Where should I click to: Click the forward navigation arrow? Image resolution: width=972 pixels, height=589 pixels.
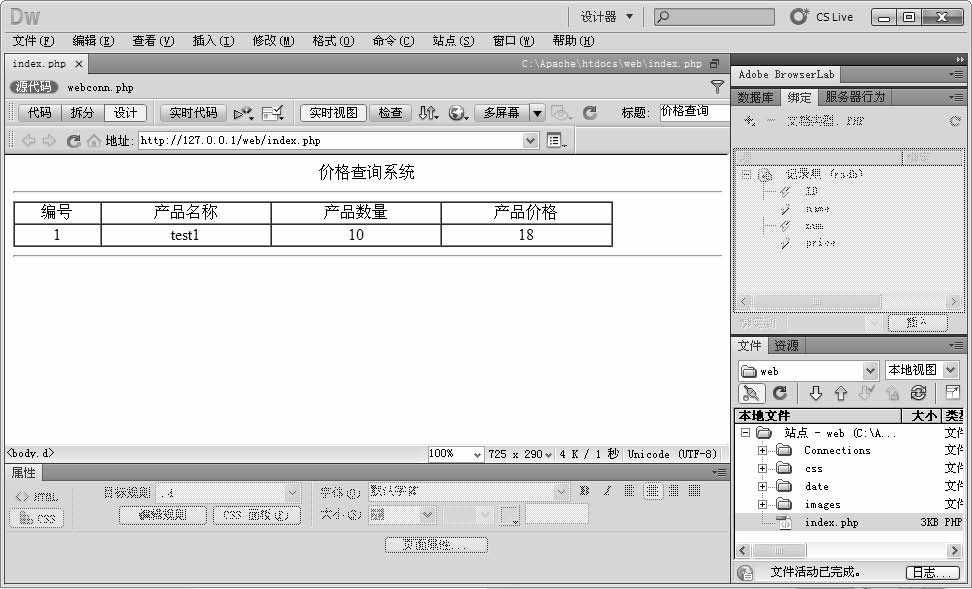[49, 141]
